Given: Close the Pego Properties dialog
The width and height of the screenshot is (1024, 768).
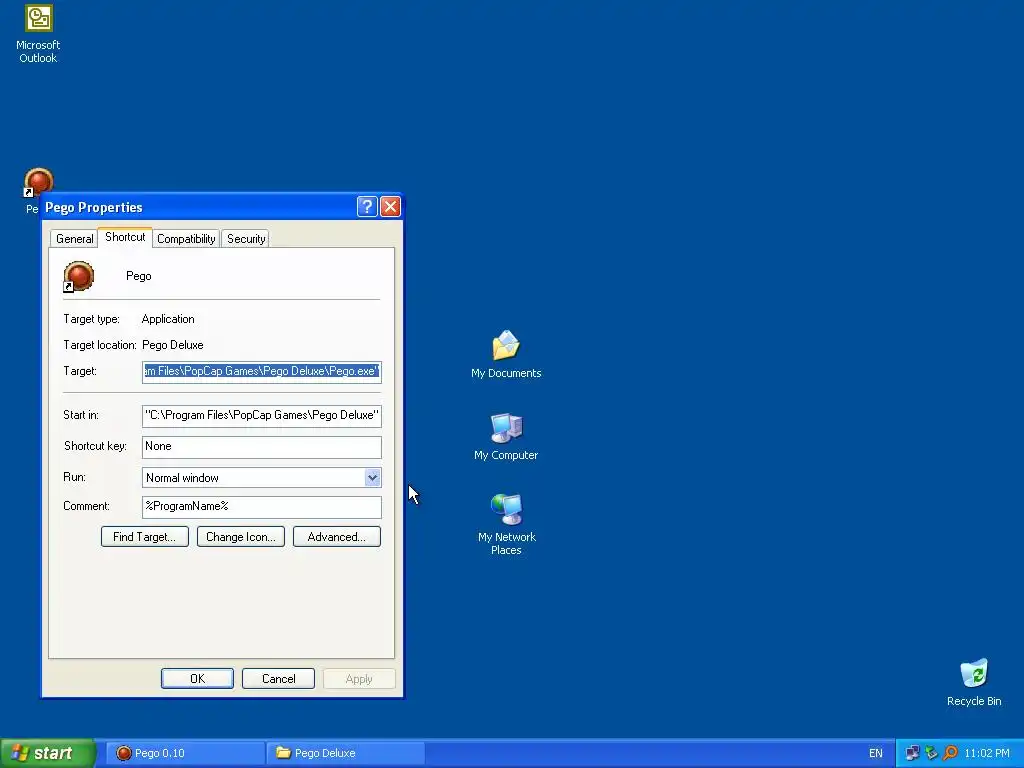Looking at the screenshot, I should pos(391,206).
